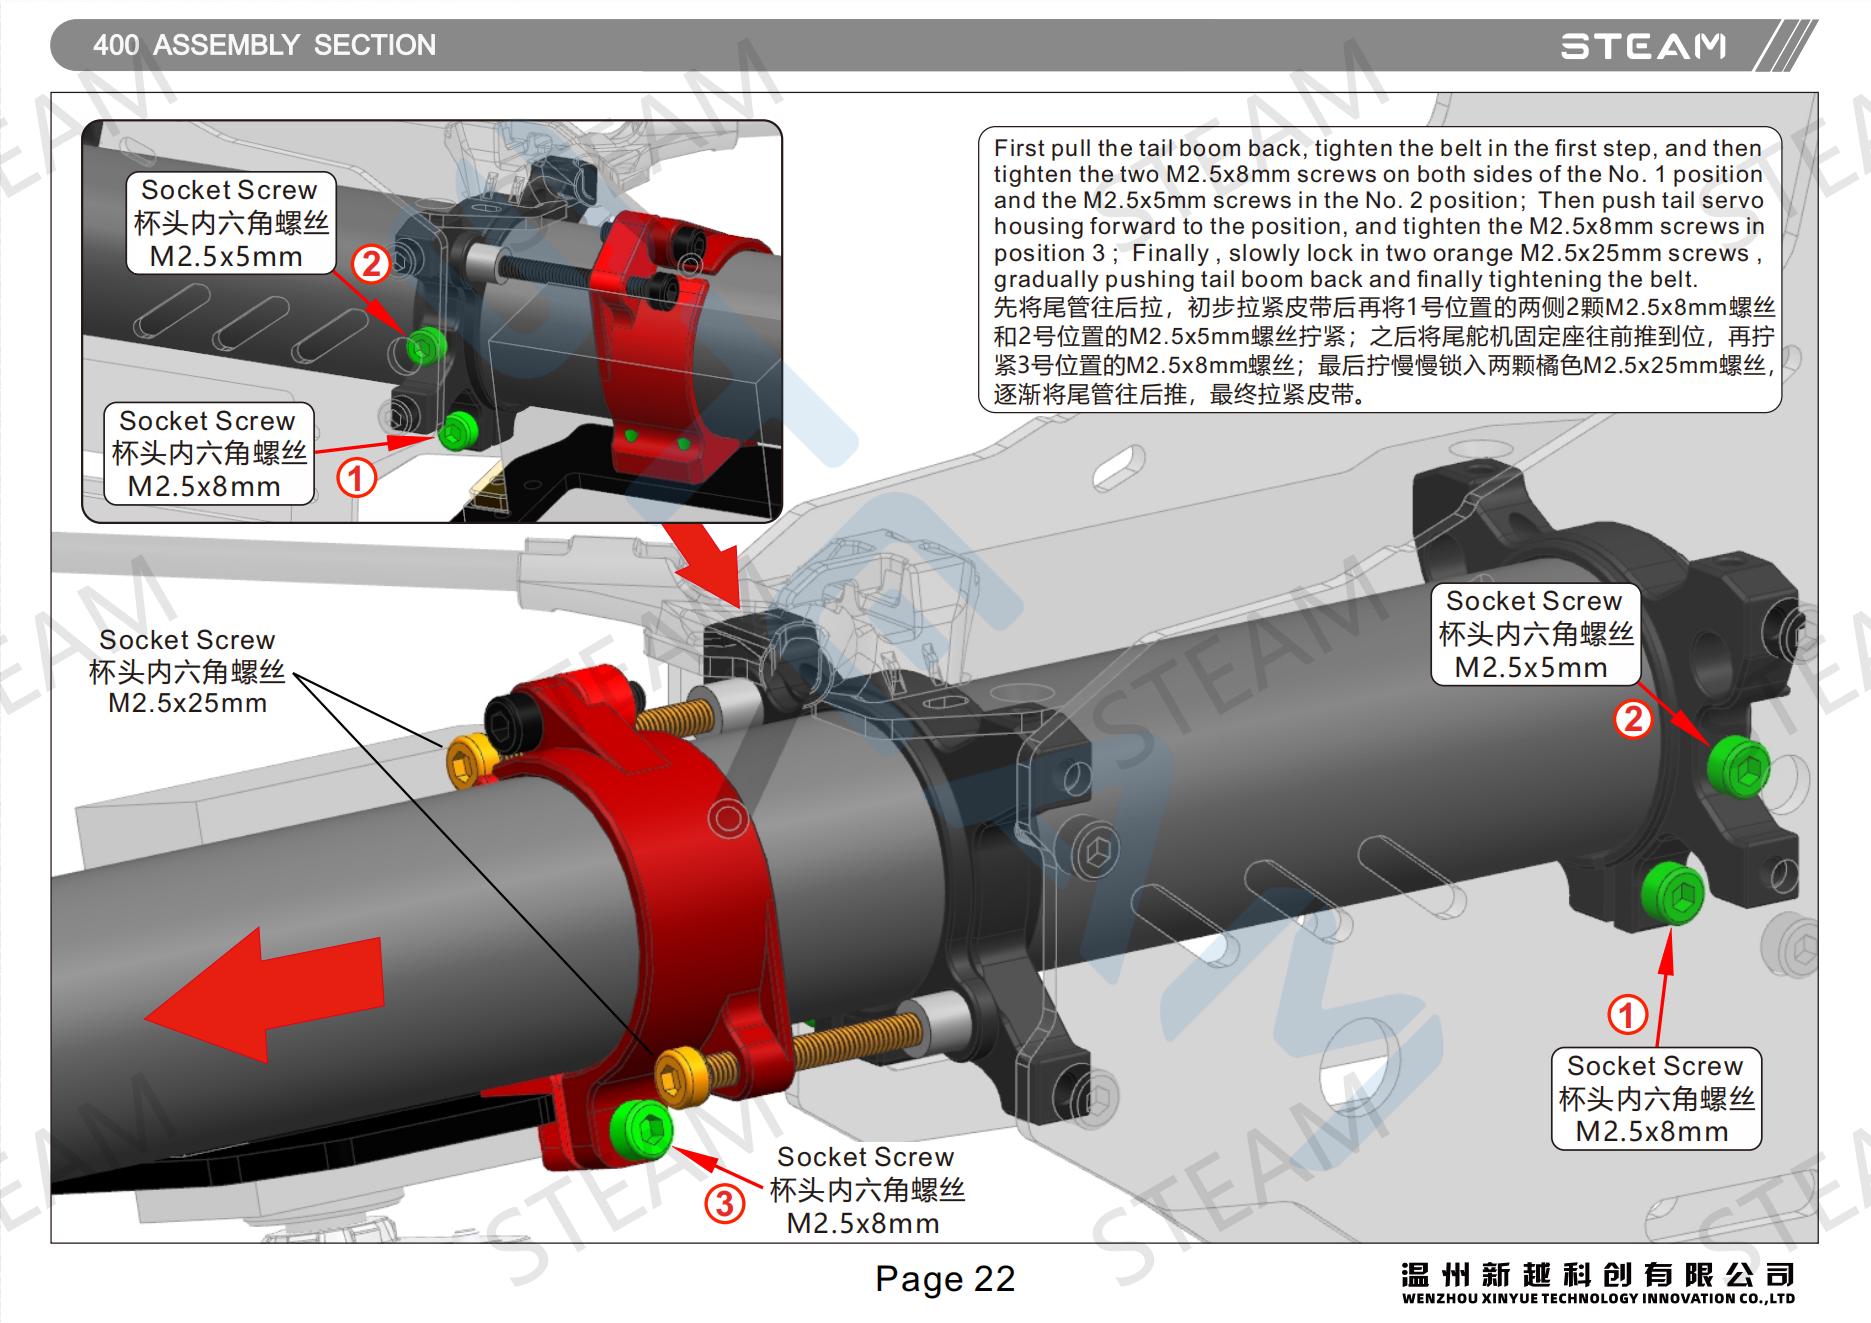Click the M2.5x5mm label on right boom mount
The width and height of the screenshot is (1871, 1323).
pos(1535,634)
